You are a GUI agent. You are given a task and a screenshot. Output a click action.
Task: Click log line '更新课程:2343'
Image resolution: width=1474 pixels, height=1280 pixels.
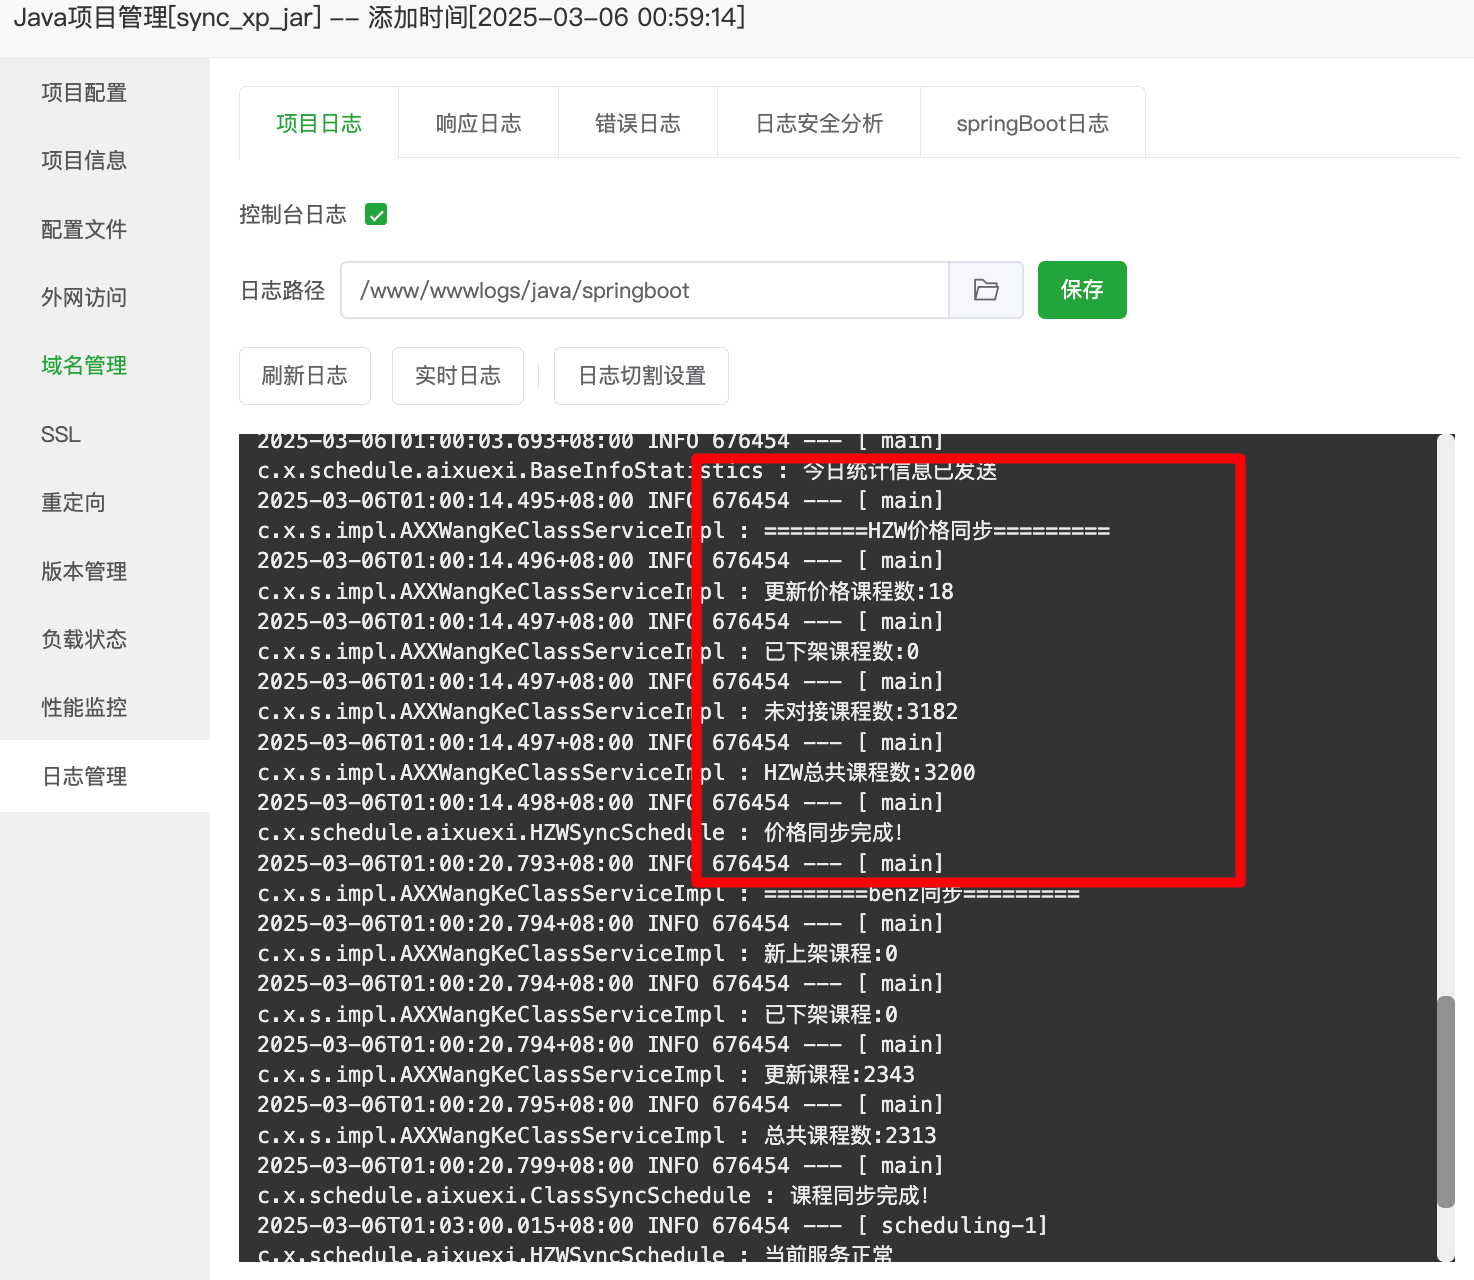click(x=839, y=1075)
